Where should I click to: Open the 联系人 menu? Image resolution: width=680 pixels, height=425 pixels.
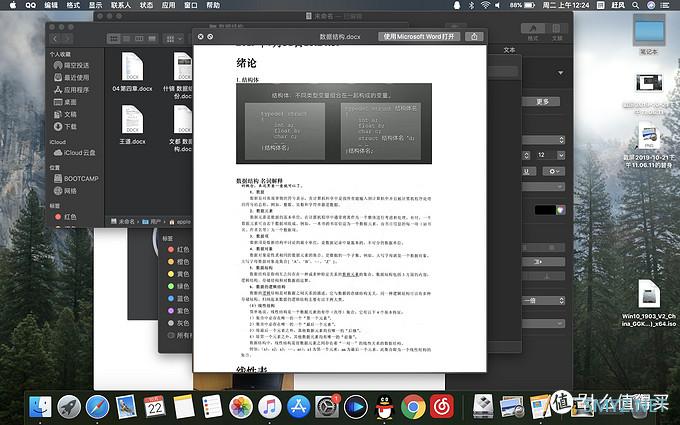coord(121,5)
